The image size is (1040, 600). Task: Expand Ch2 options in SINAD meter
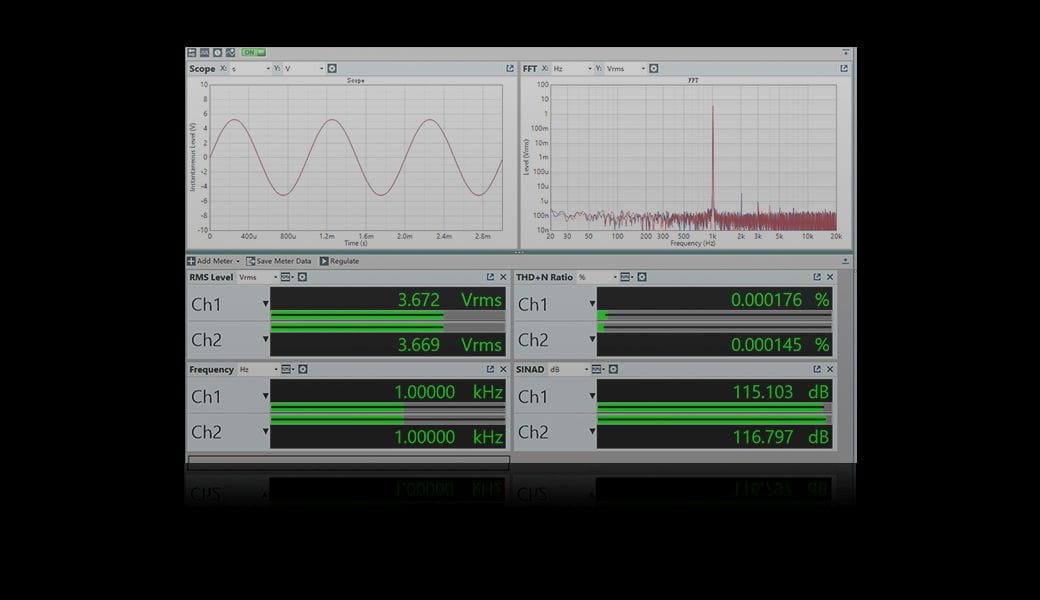(592, 432)
